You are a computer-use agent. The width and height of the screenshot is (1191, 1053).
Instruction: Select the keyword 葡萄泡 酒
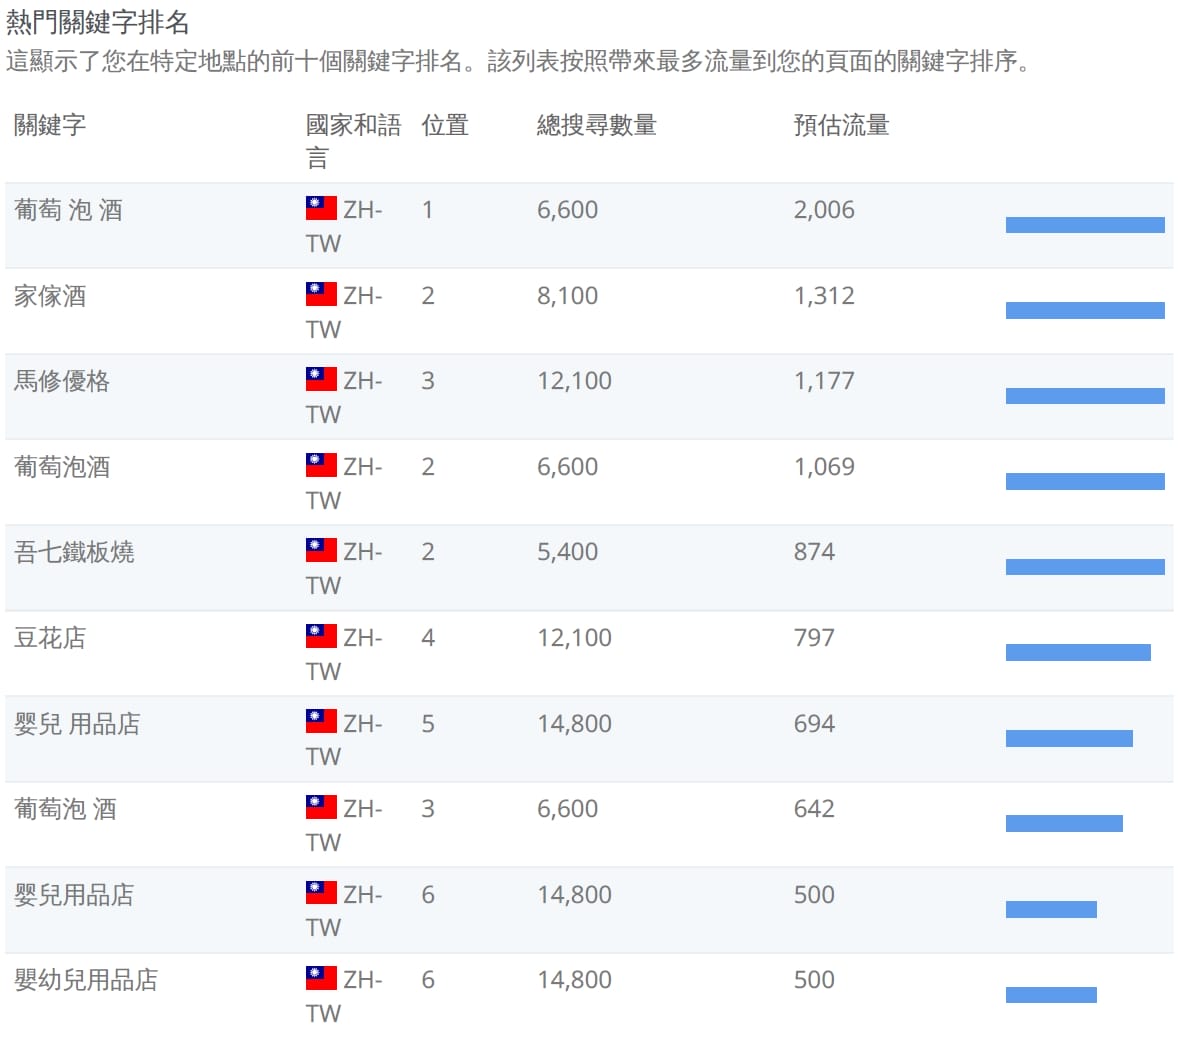coord(65,809)
